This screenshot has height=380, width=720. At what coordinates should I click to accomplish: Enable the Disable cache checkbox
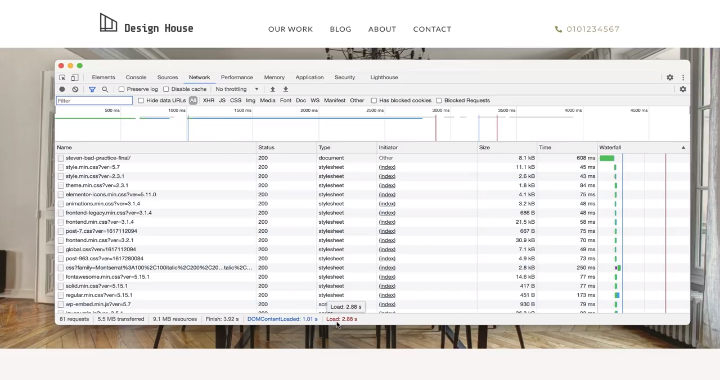click(x=166, y=89)
